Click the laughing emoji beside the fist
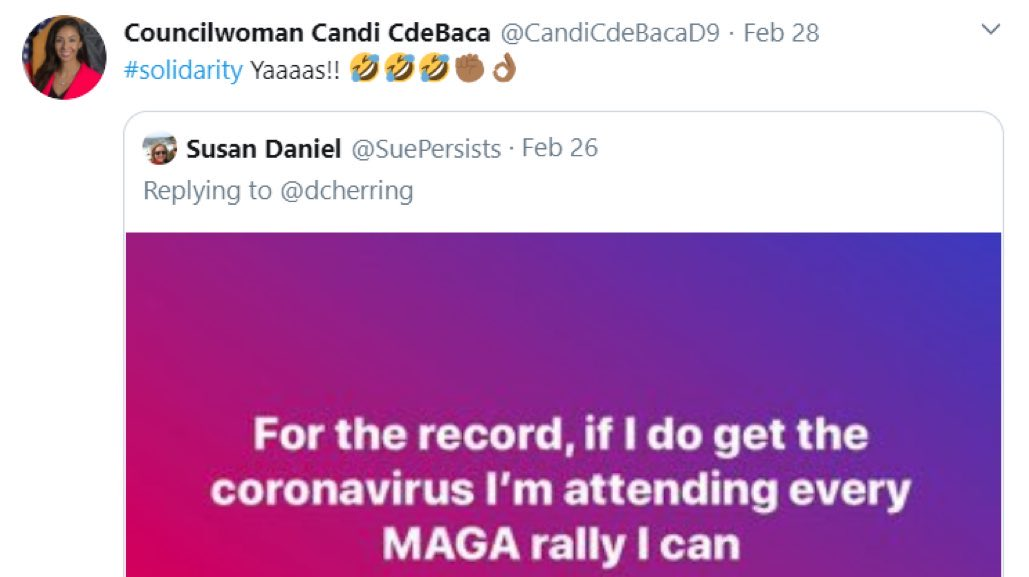The height and width of the screenshot is (577, 1029). [434, 68]
